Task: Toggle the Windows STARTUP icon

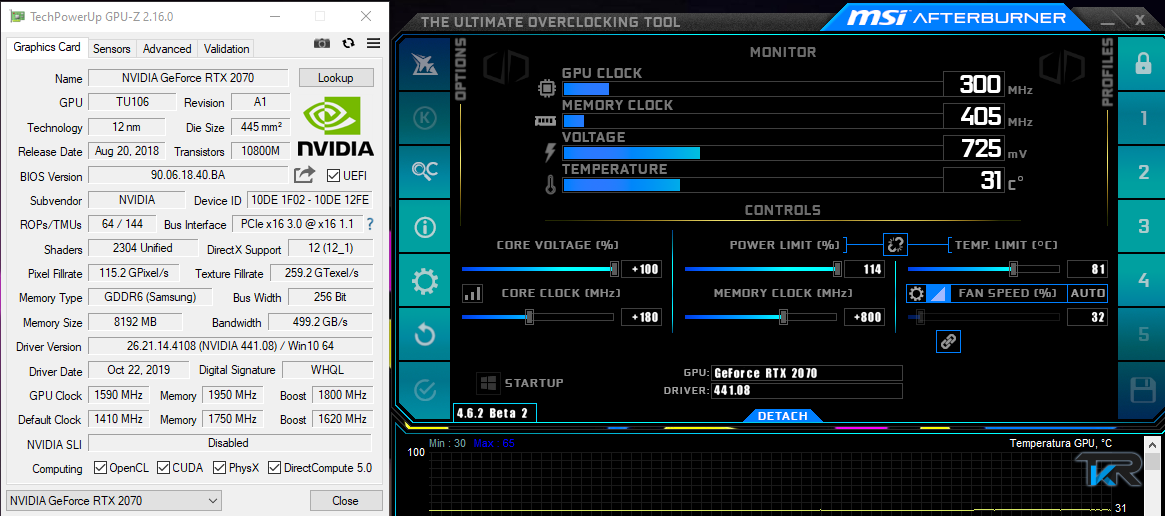Action: tap(487, 384)
